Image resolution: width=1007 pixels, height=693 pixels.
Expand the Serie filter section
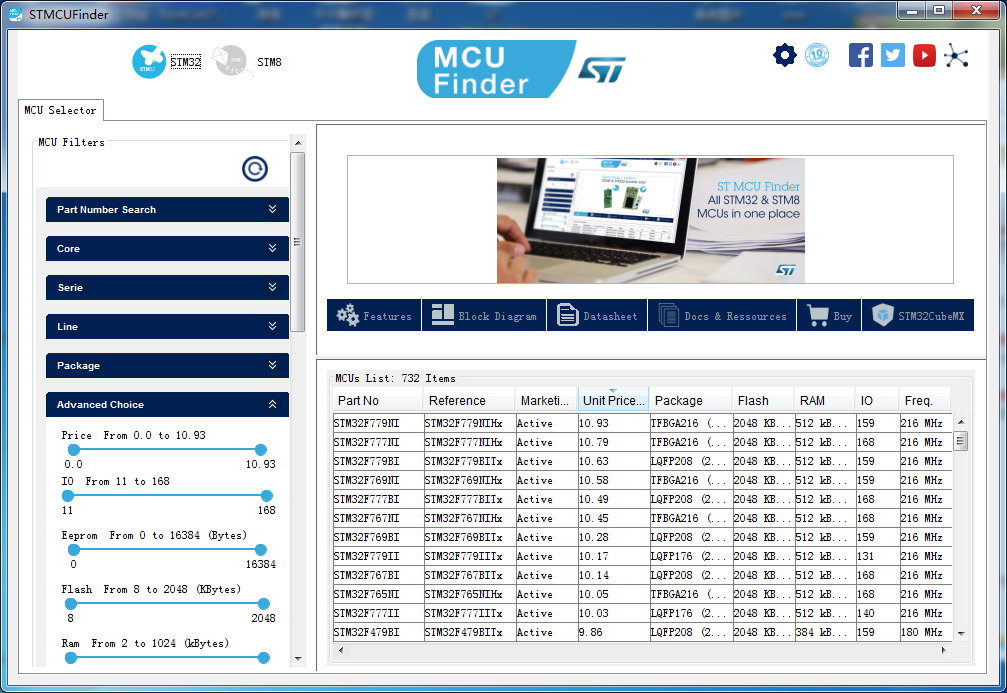pos(167,288)
